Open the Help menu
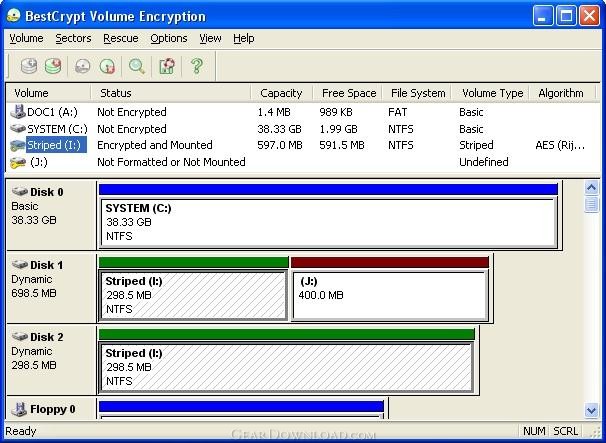The width and height of the screenshot is (606, 443). [x=244, y=38]
